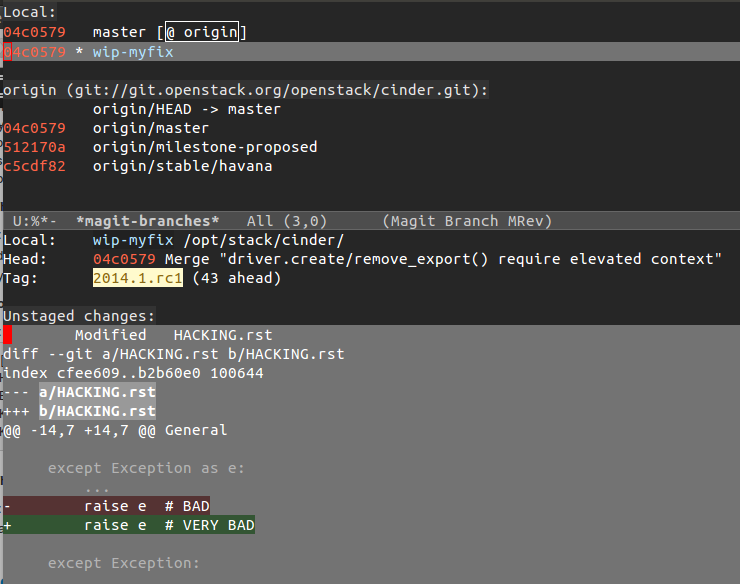Select origin/stable/havana branch

[182, 166]
